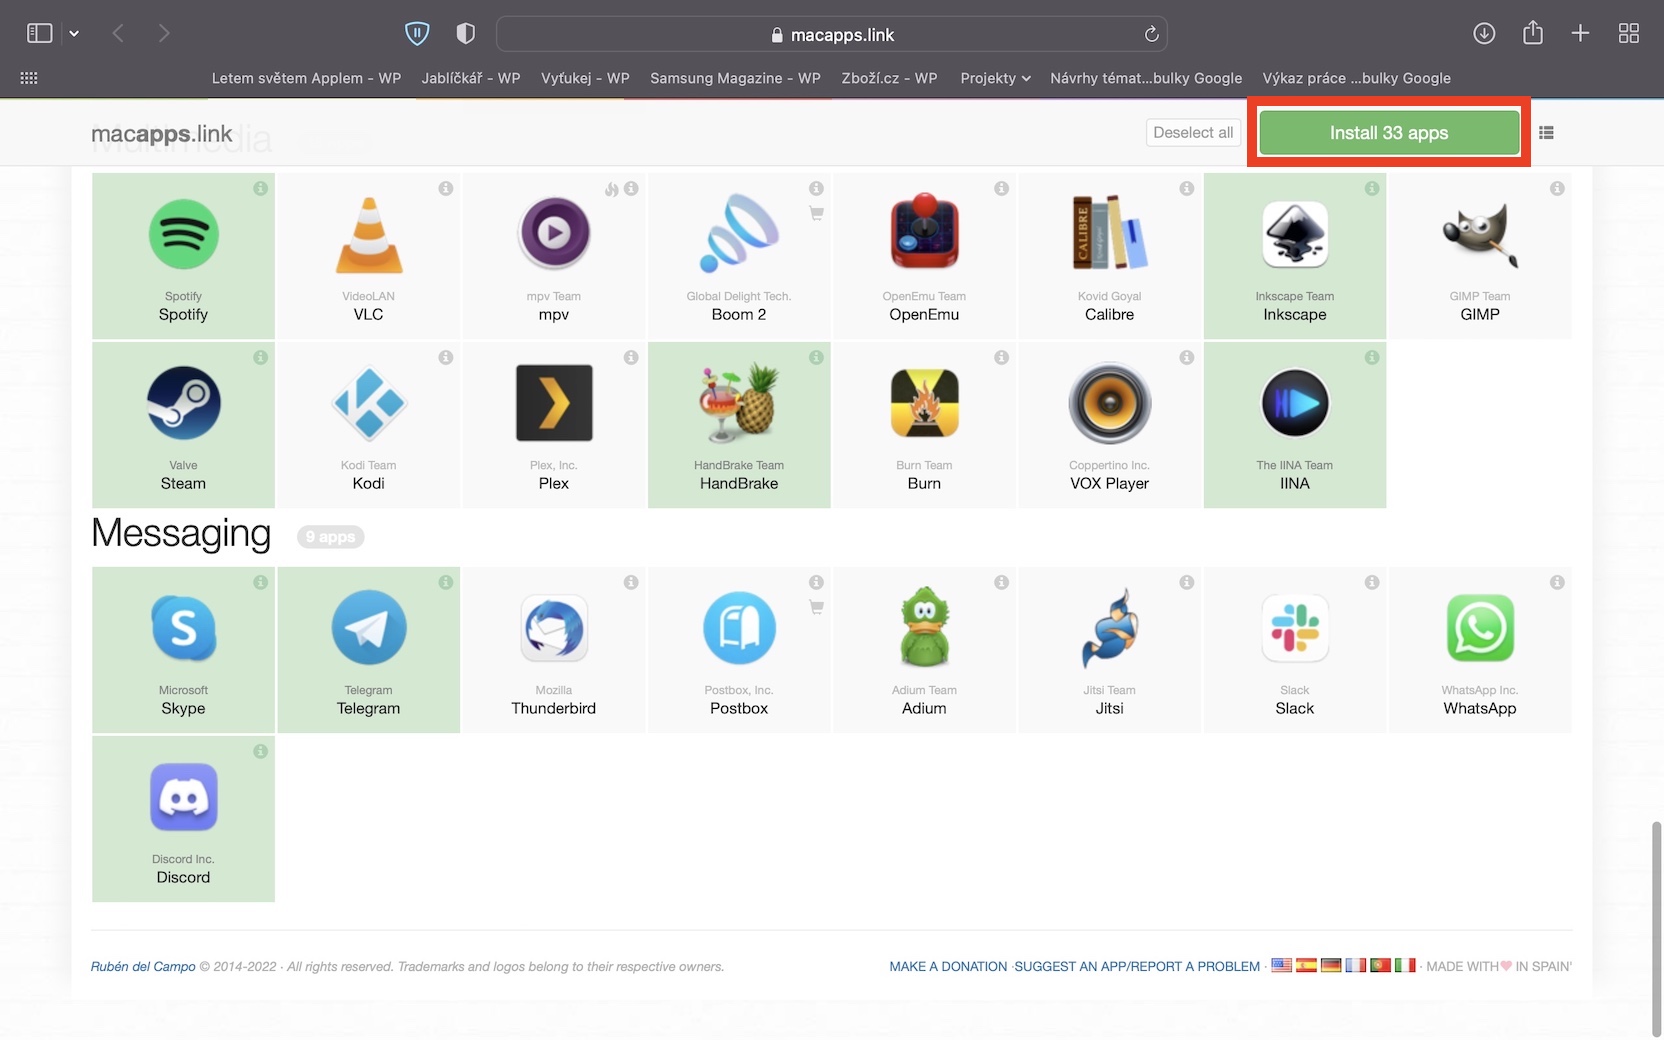Image resolution: width=1664 pixels, height=1040 pixels.
Task: Open info for the VLC tile
Action: tap(446, 188)
